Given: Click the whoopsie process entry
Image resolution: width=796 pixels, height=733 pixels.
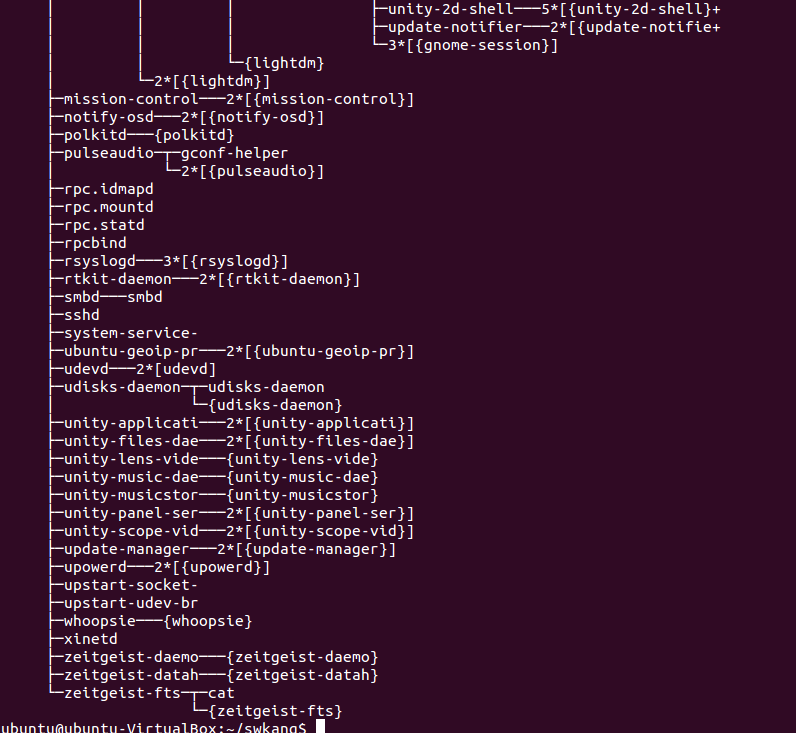Looking at the screenshot, I should pyautogui.click(x=100, y=621).
